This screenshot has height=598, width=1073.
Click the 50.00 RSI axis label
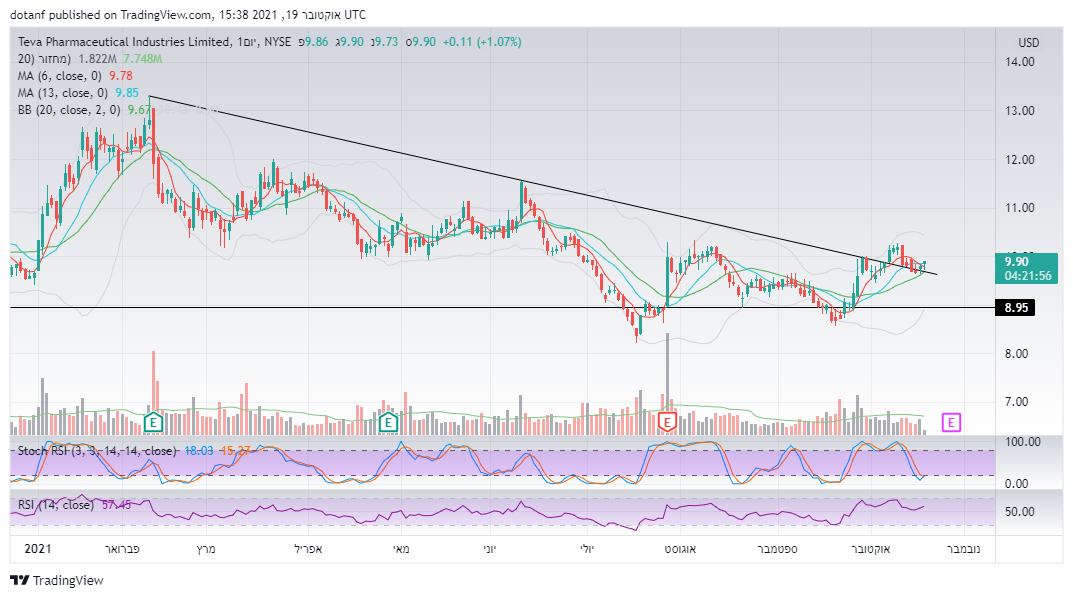tap(1020, 512)
